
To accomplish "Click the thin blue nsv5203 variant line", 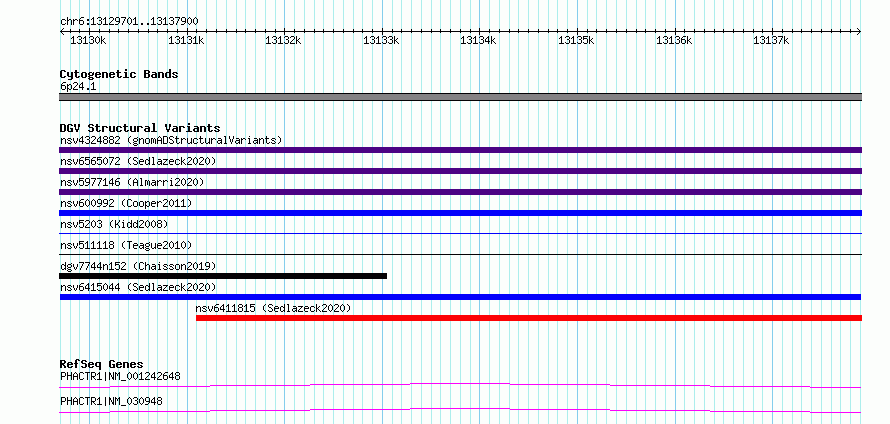I will tap(460, 233).
